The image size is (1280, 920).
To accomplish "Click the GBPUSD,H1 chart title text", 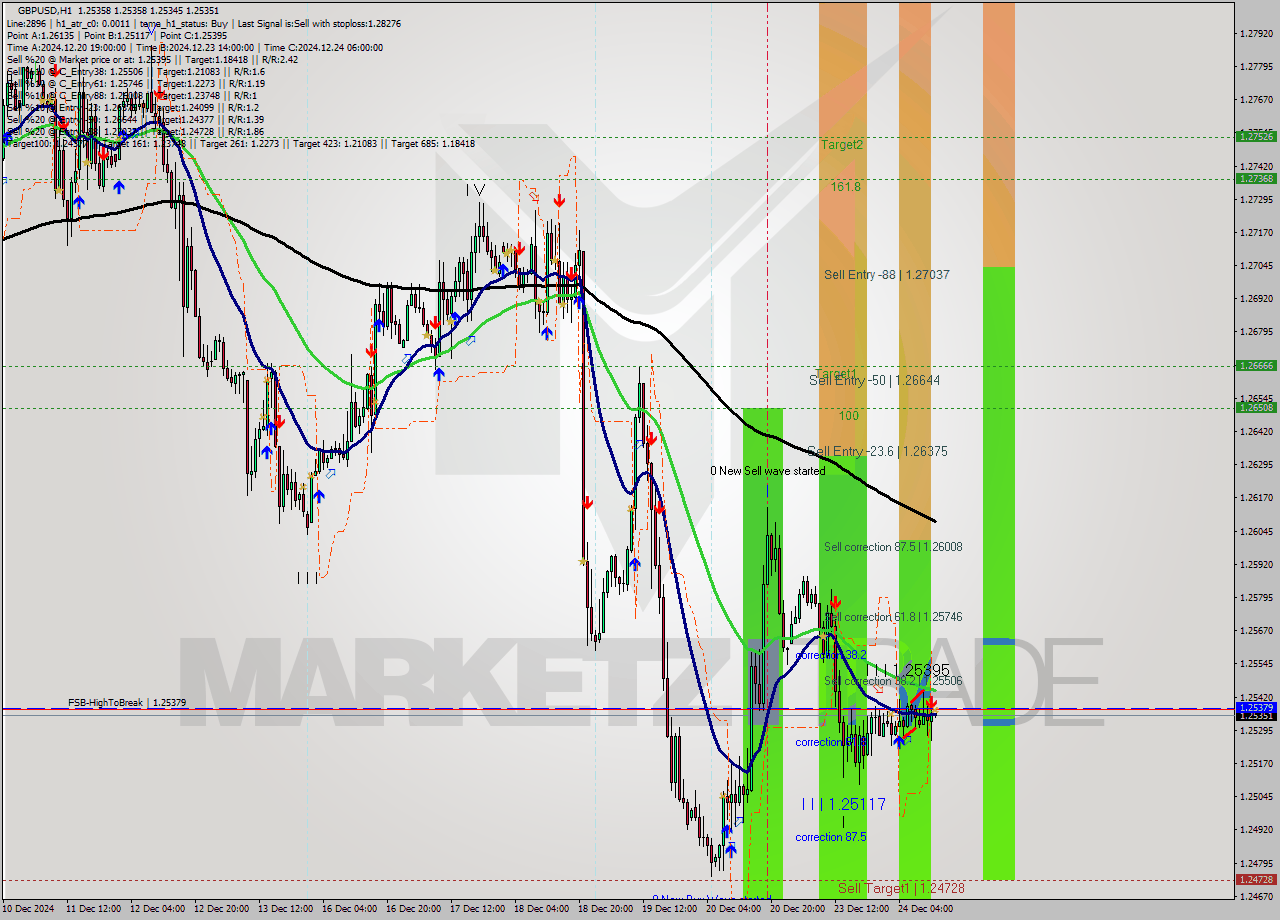I will click(x=45, y=9).
